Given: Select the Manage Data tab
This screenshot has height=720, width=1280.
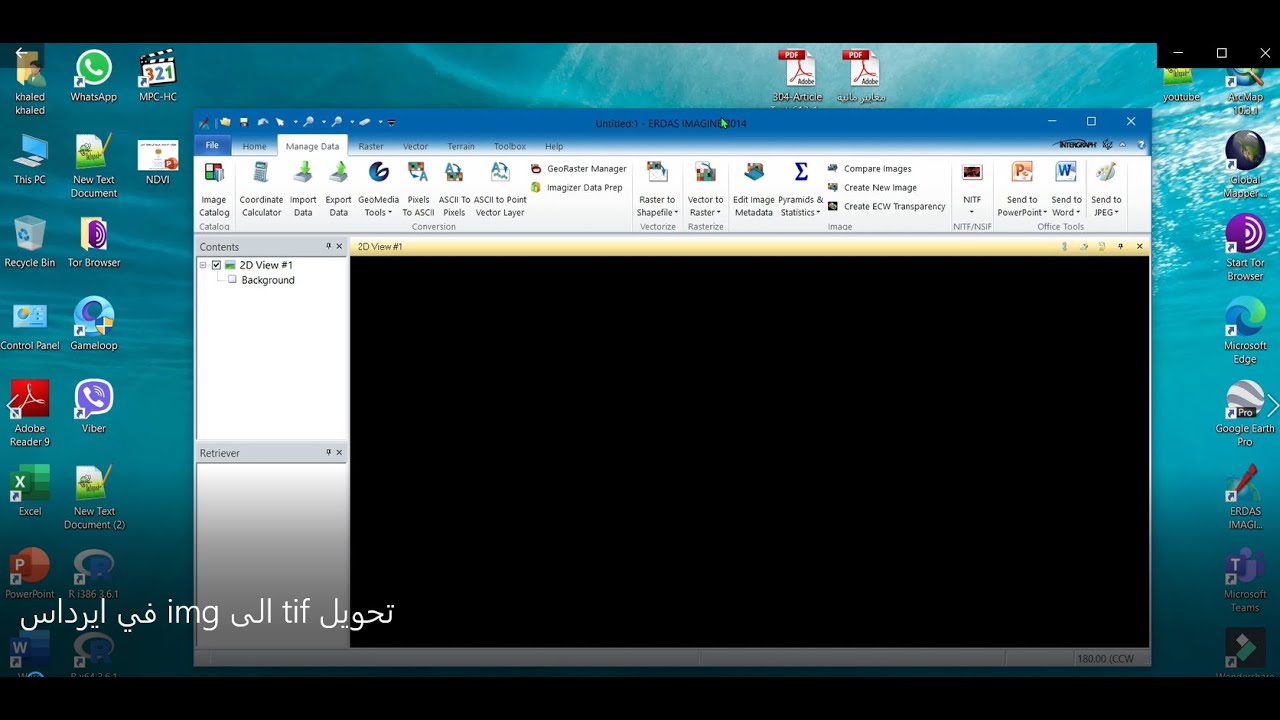Looking at the screenshot, I should click(x=312, y=146).
